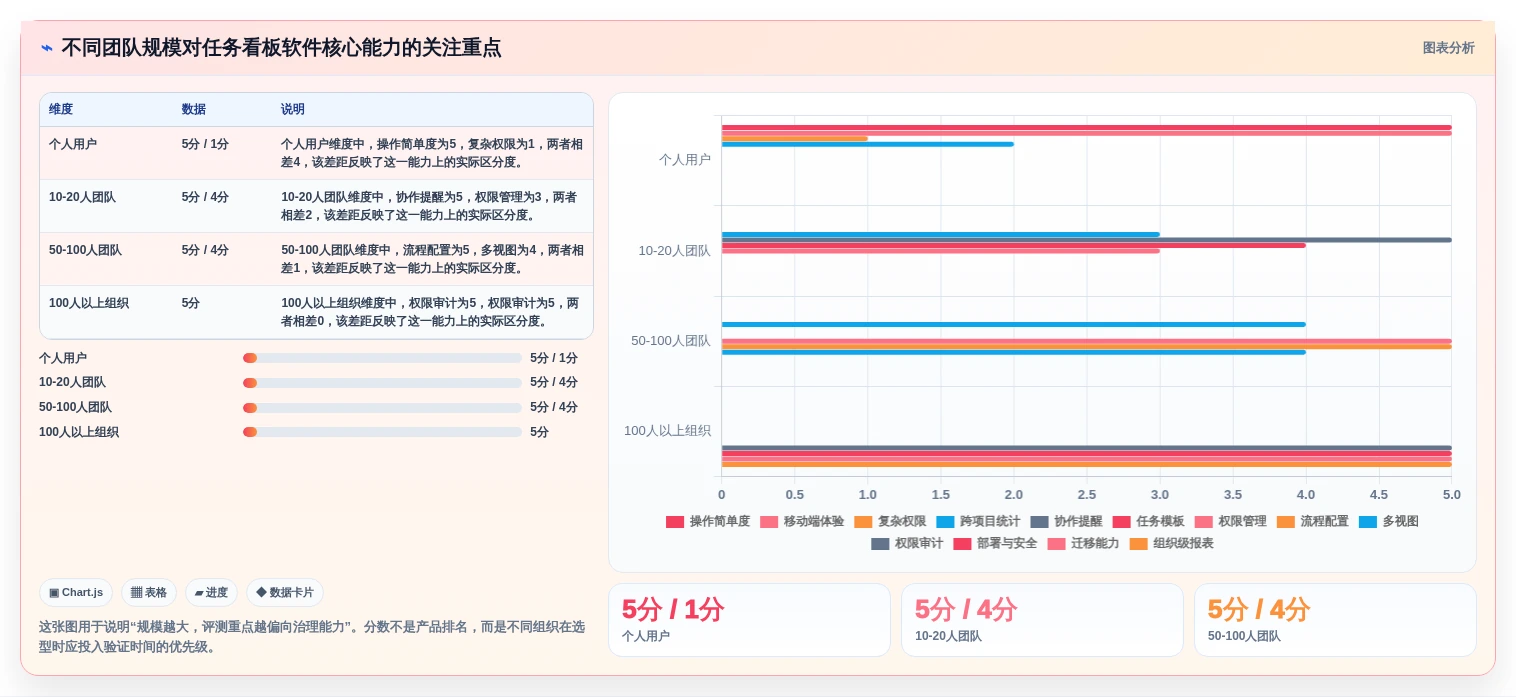
Task: Click the 100人以上组织 table row name
Action: tap(89, 303)
